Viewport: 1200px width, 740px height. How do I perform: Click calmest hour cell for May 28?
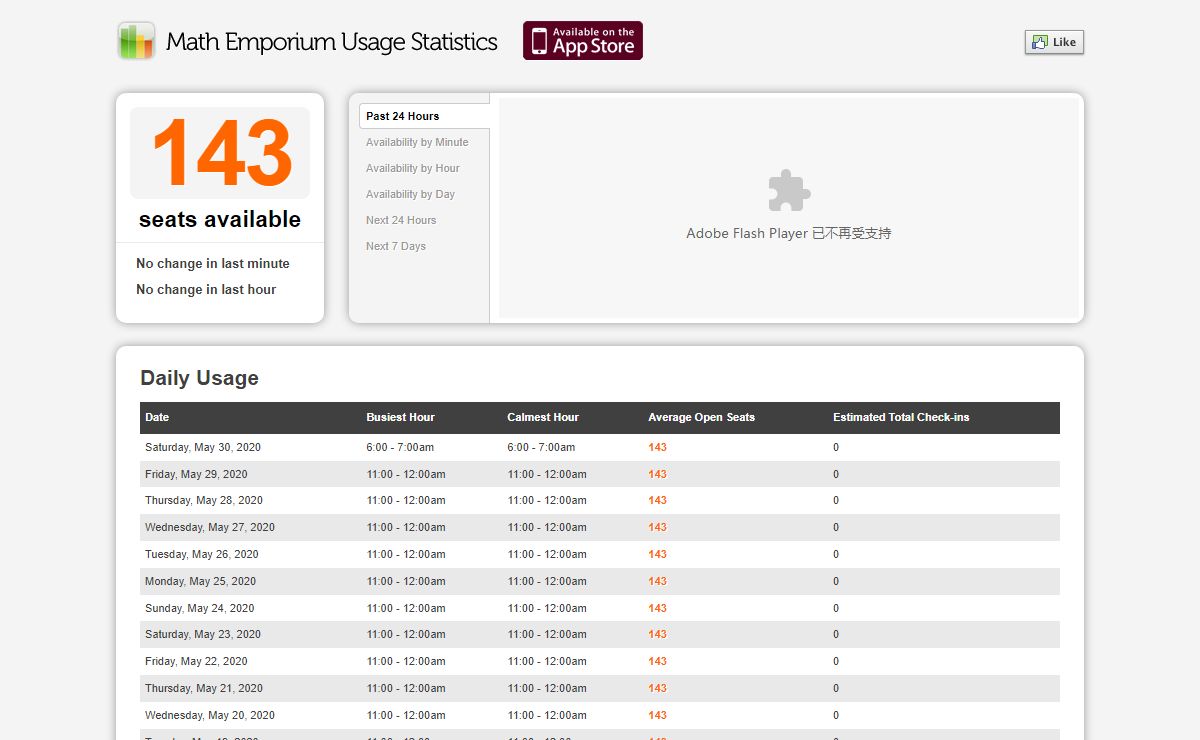pos(547,500)
